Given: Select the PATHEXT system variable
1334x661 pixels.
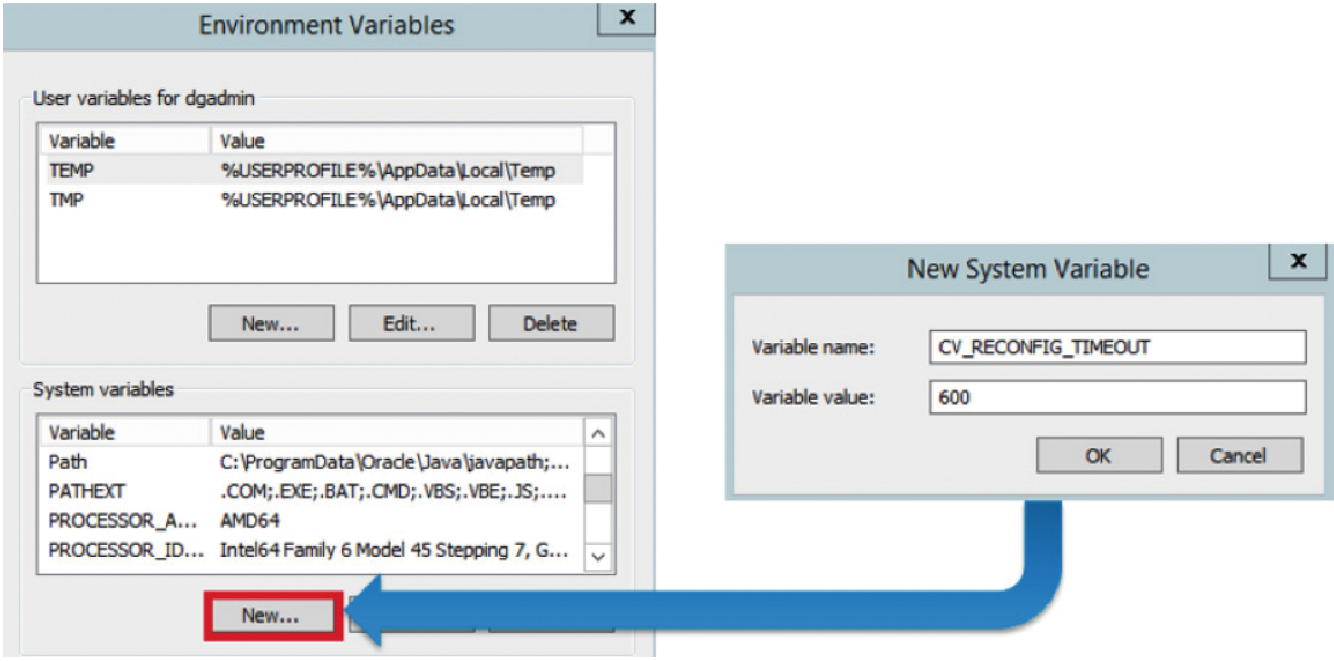Looking at the screenshot, I should coord(311,491).
